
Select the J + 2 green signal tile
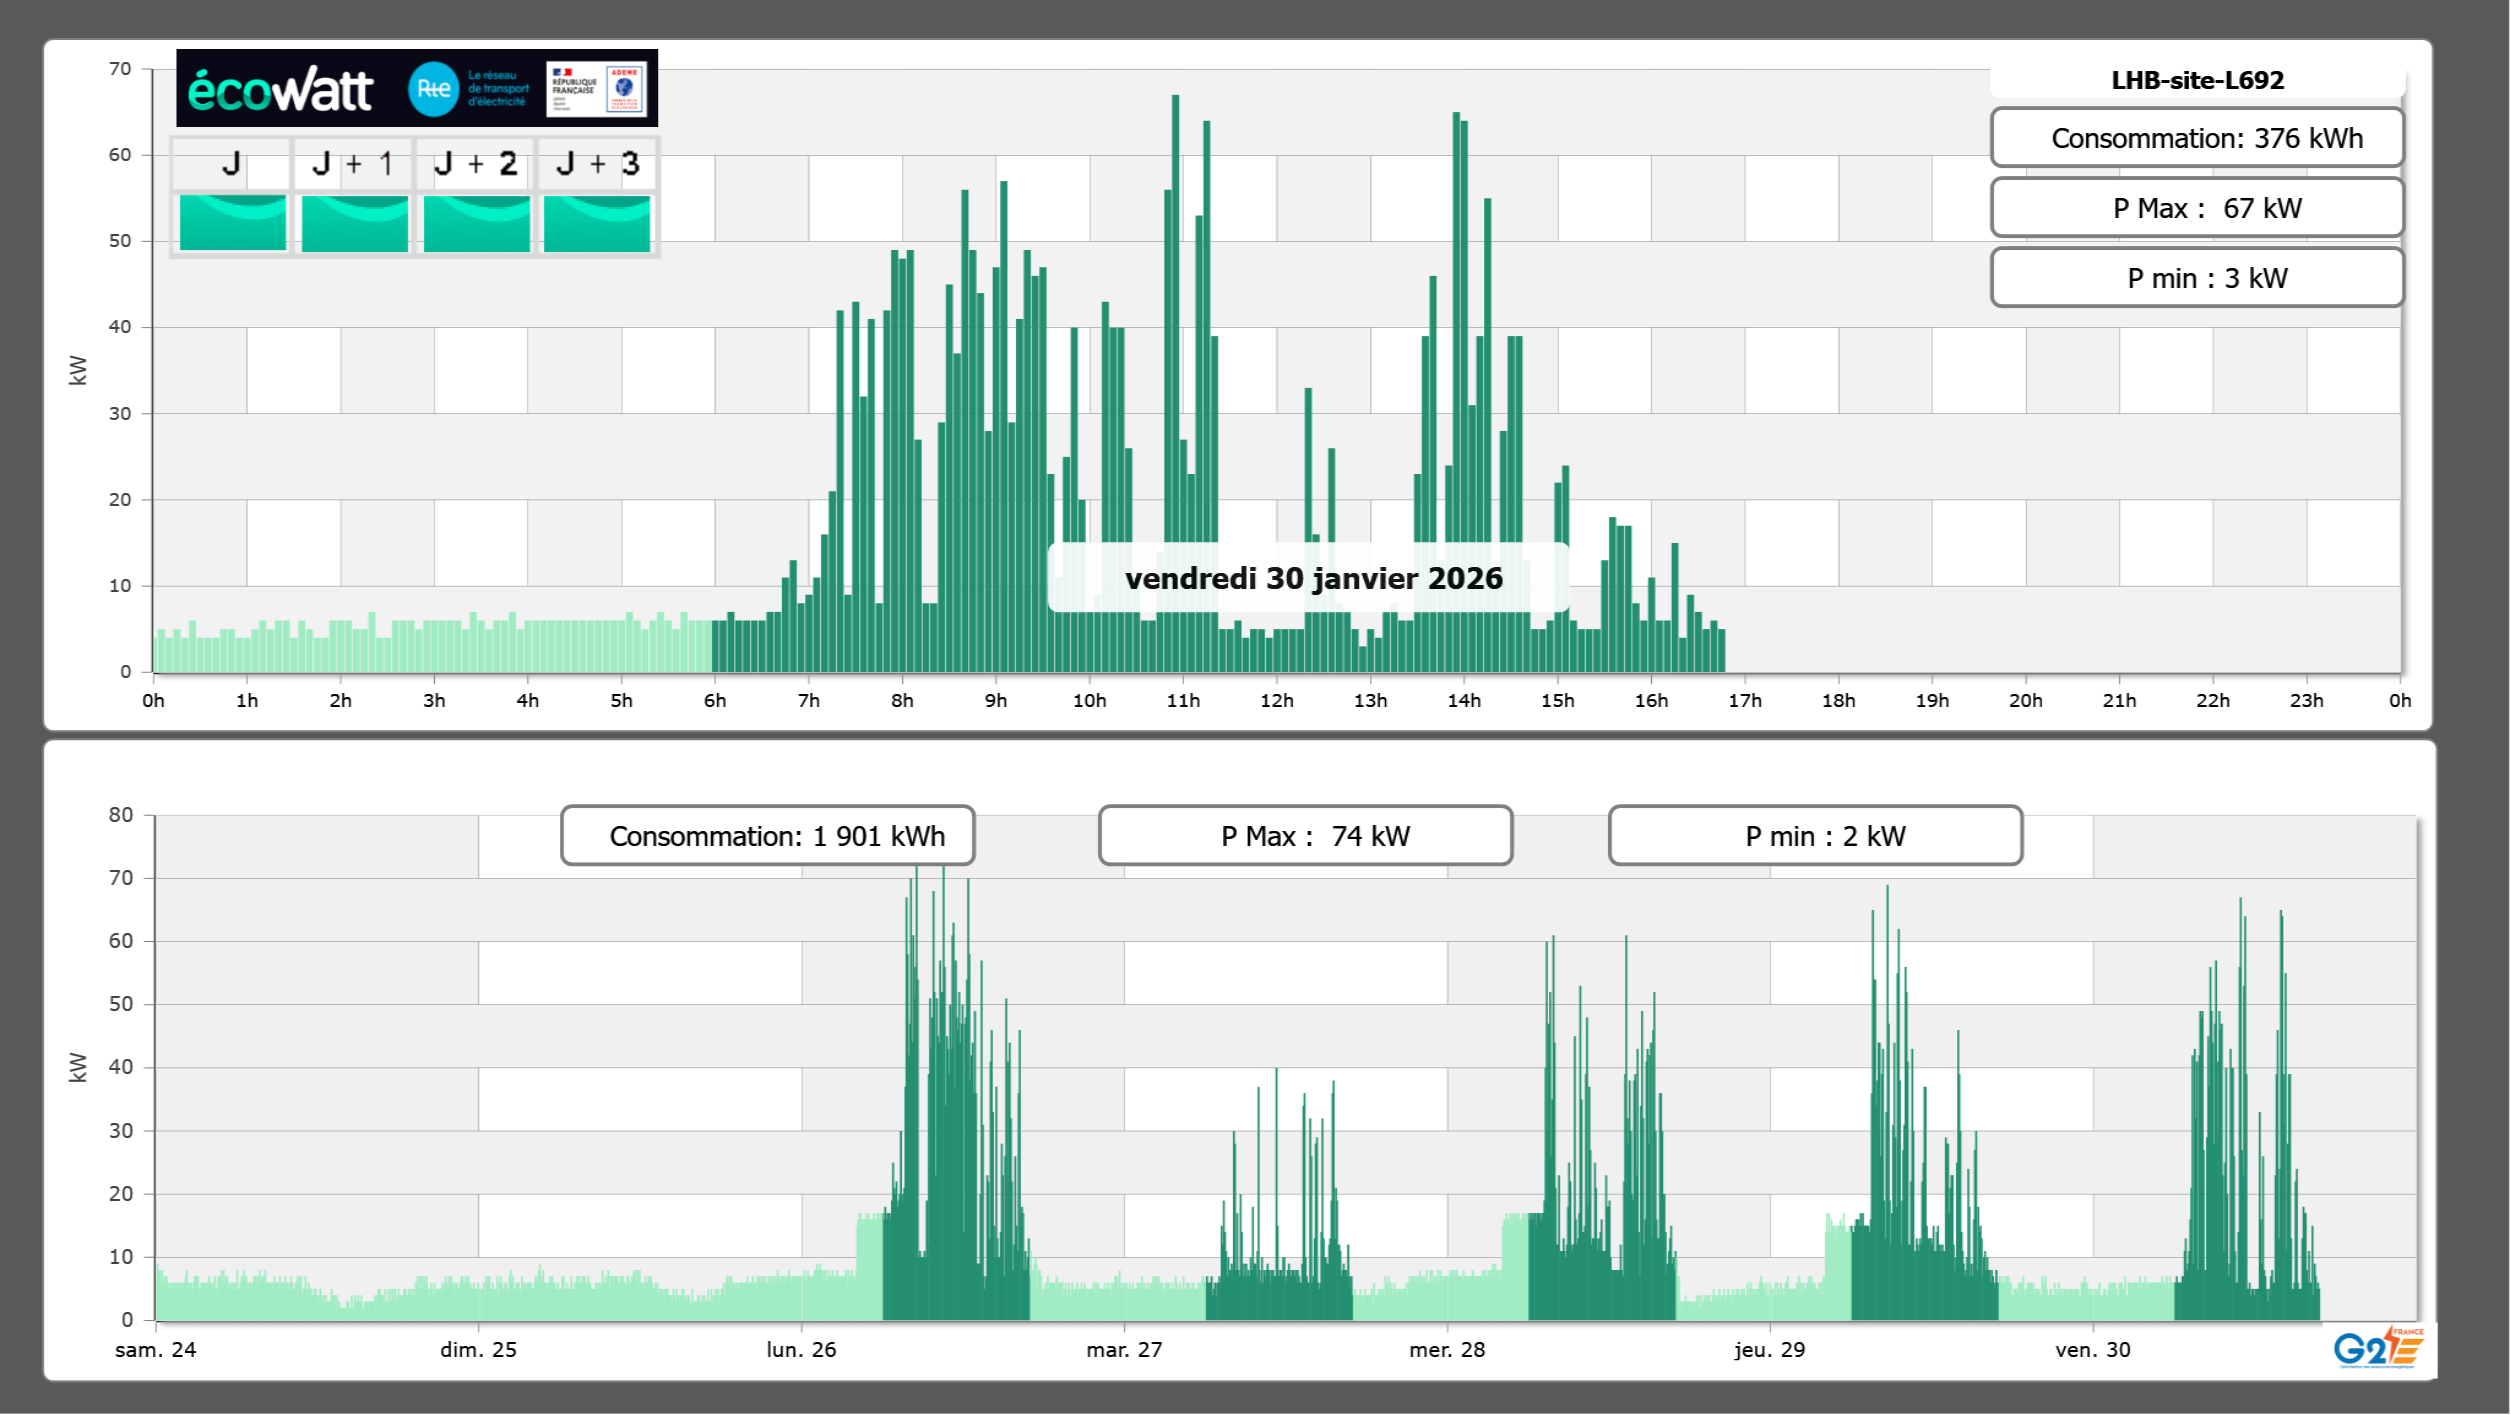point(476,223)
